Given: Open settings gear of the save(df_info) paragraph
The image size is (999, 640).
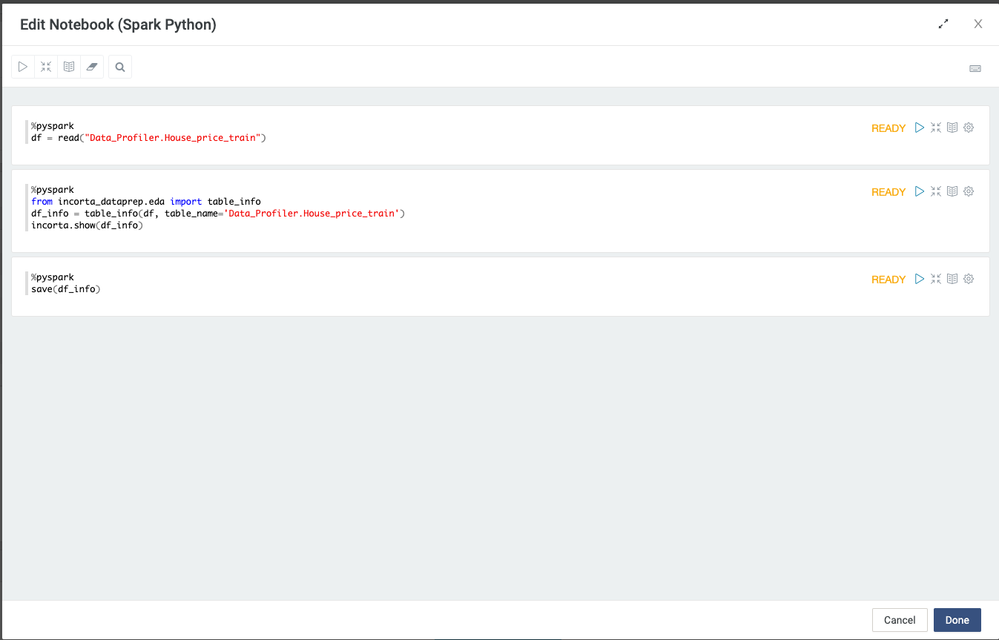Looking at the screenshot, I should (968, 280).
